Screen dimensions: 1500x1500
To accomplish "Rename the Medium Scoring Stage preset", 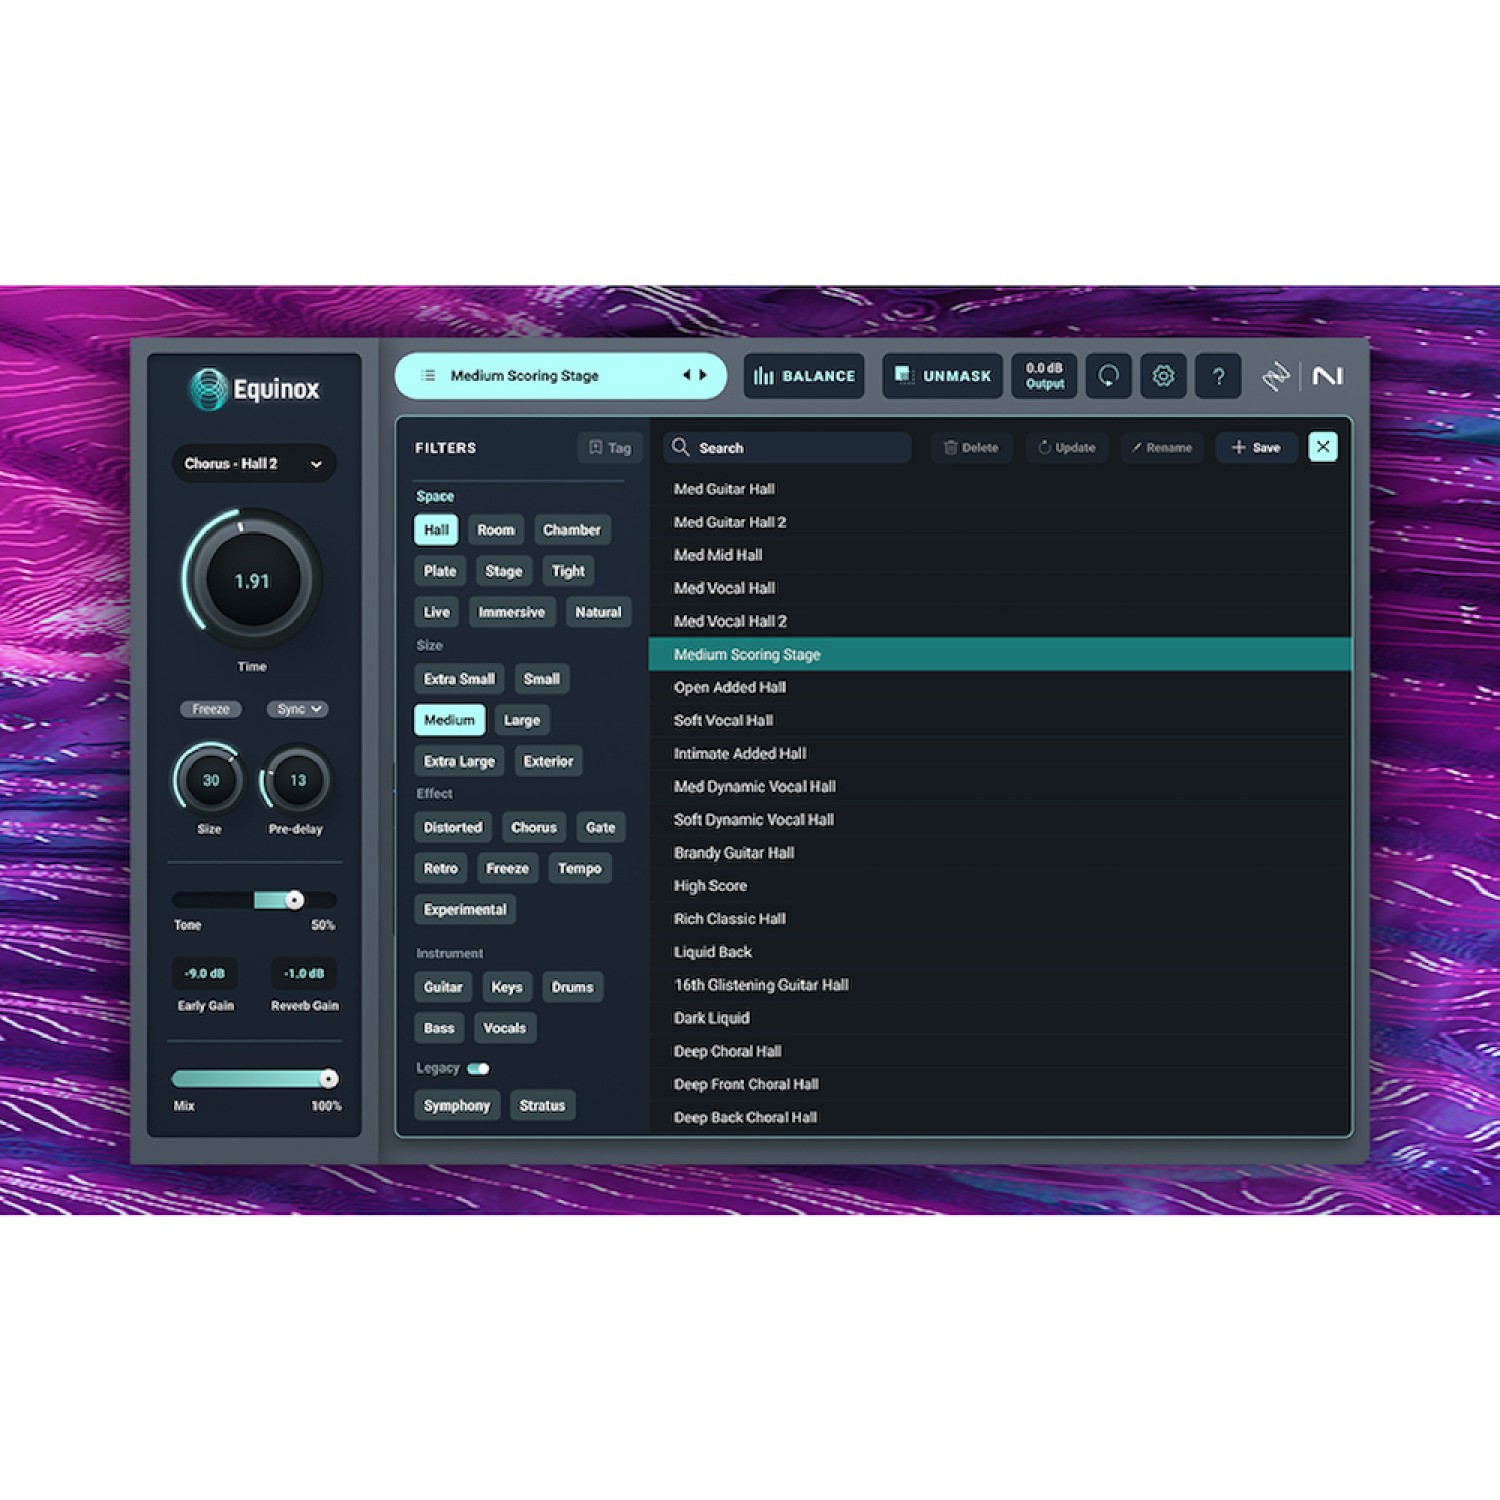I will 1161,447.
